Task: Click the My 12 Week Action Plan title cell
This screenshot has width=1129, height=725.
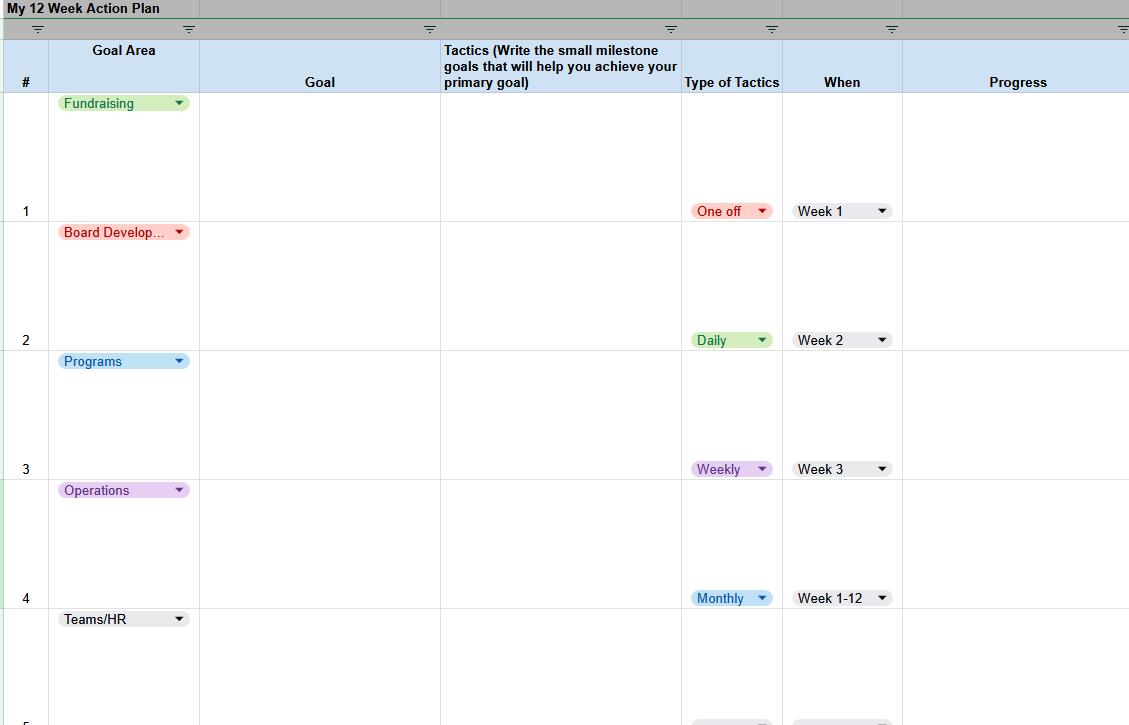Action: click(x=98, y=9)
